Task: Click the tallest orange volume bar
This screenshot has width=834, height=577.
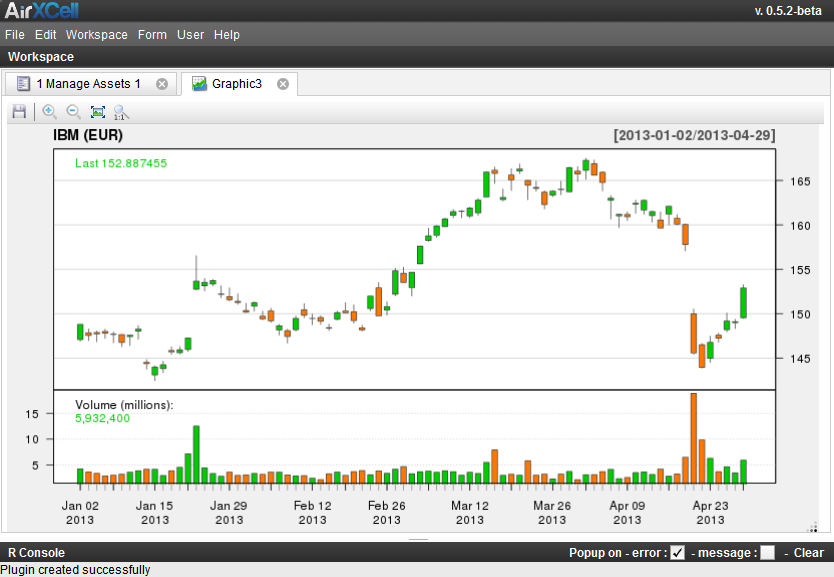Action: point(694,438)
